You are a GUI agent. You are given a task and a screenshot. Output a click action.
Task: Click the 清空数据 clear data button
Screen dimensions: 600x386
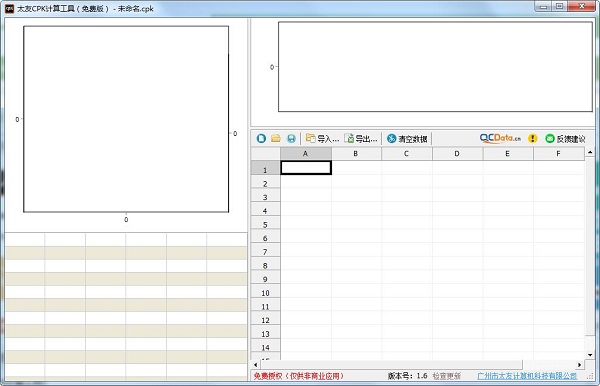[x=407, y=138]
